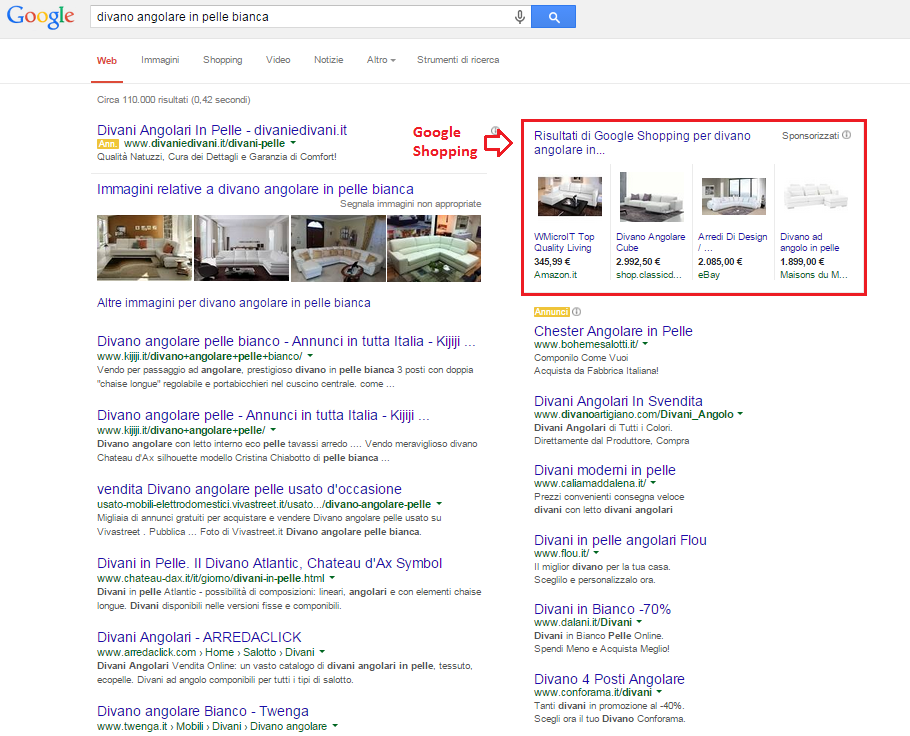Go to the Video tab
910x736 pixels.
(x=278, y=60)
